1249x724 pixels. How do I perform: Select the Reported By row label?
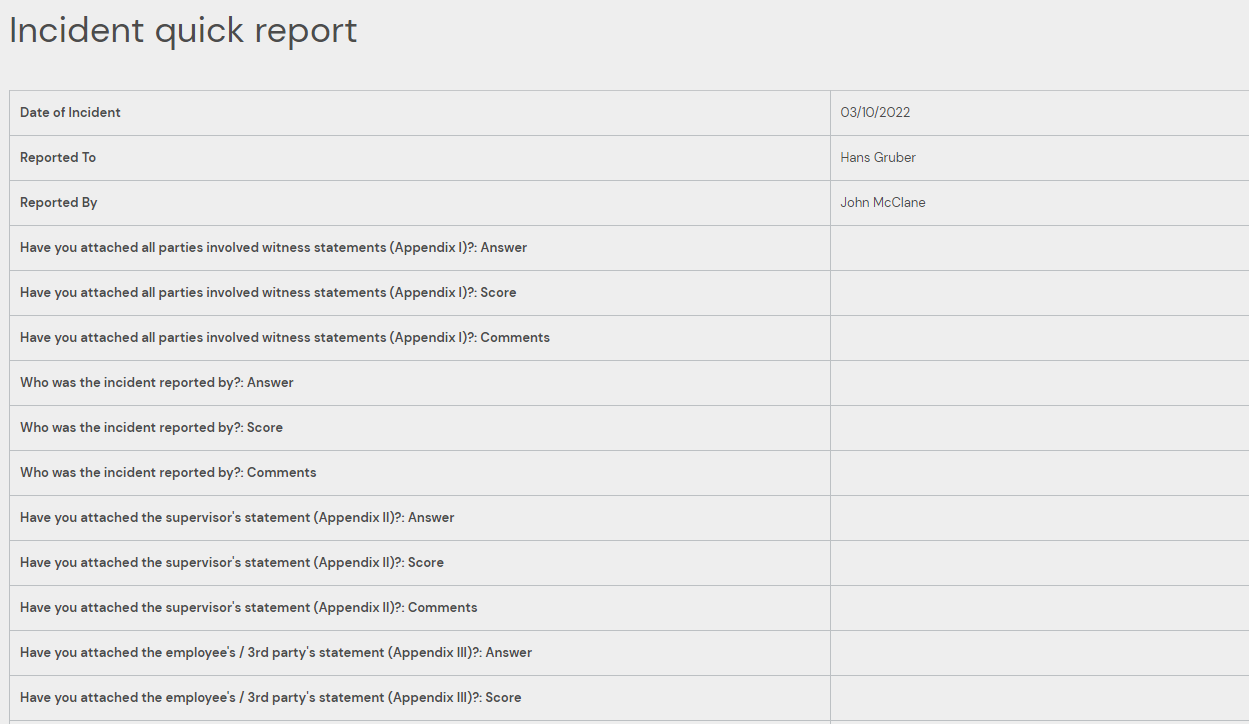coord(59,203)
